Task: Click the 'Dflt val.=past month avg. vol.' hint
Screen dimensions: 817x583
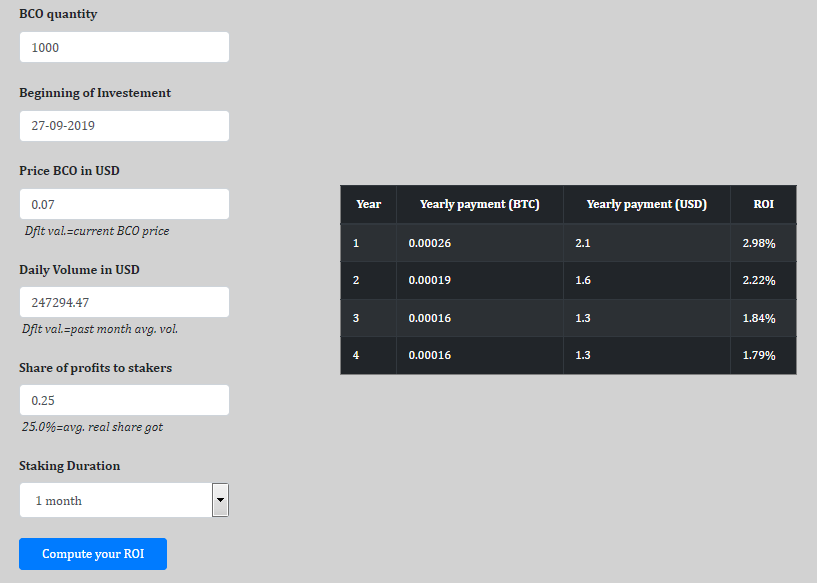Action: [x=100, y=329]
